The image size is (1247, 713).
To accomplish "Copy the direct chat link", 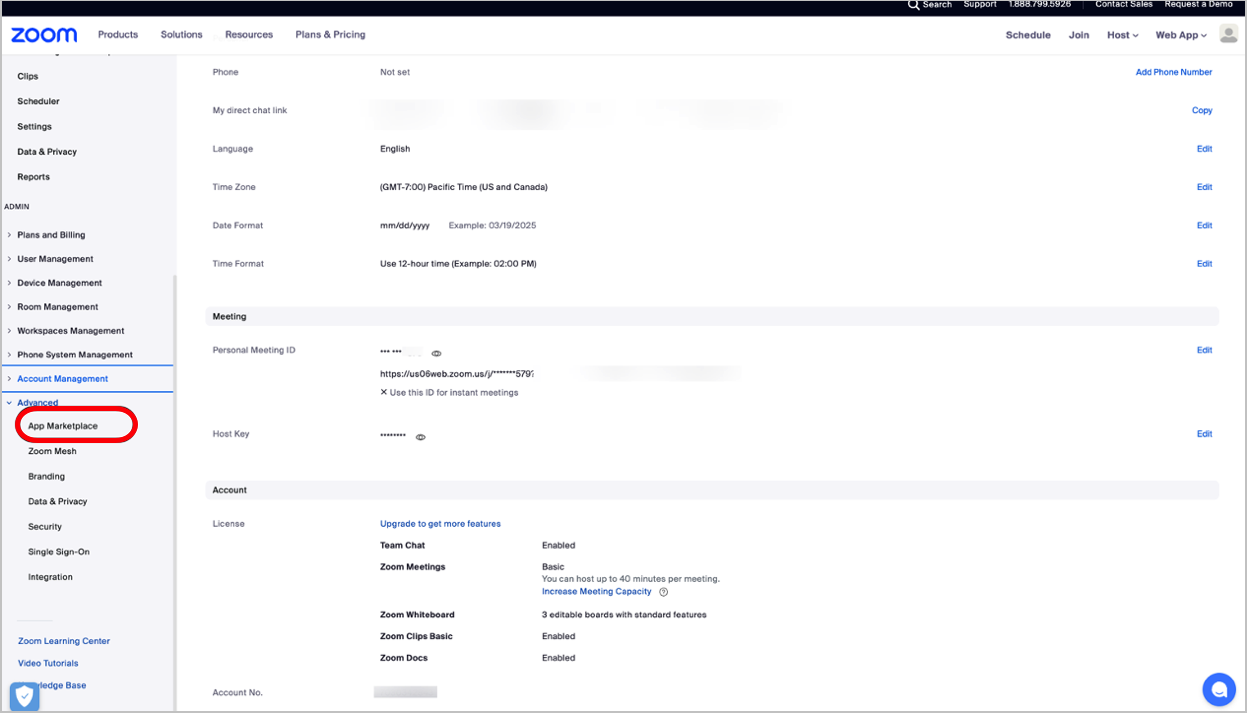I will (x=1202, y=110).
